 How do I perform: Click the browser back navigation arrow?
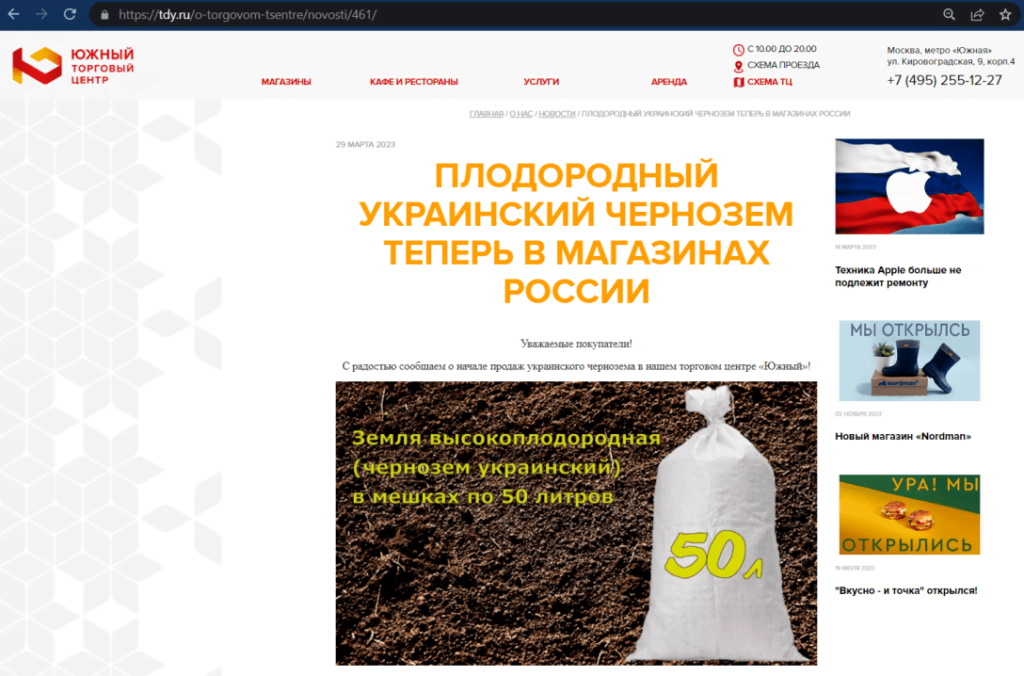[14, 14]
